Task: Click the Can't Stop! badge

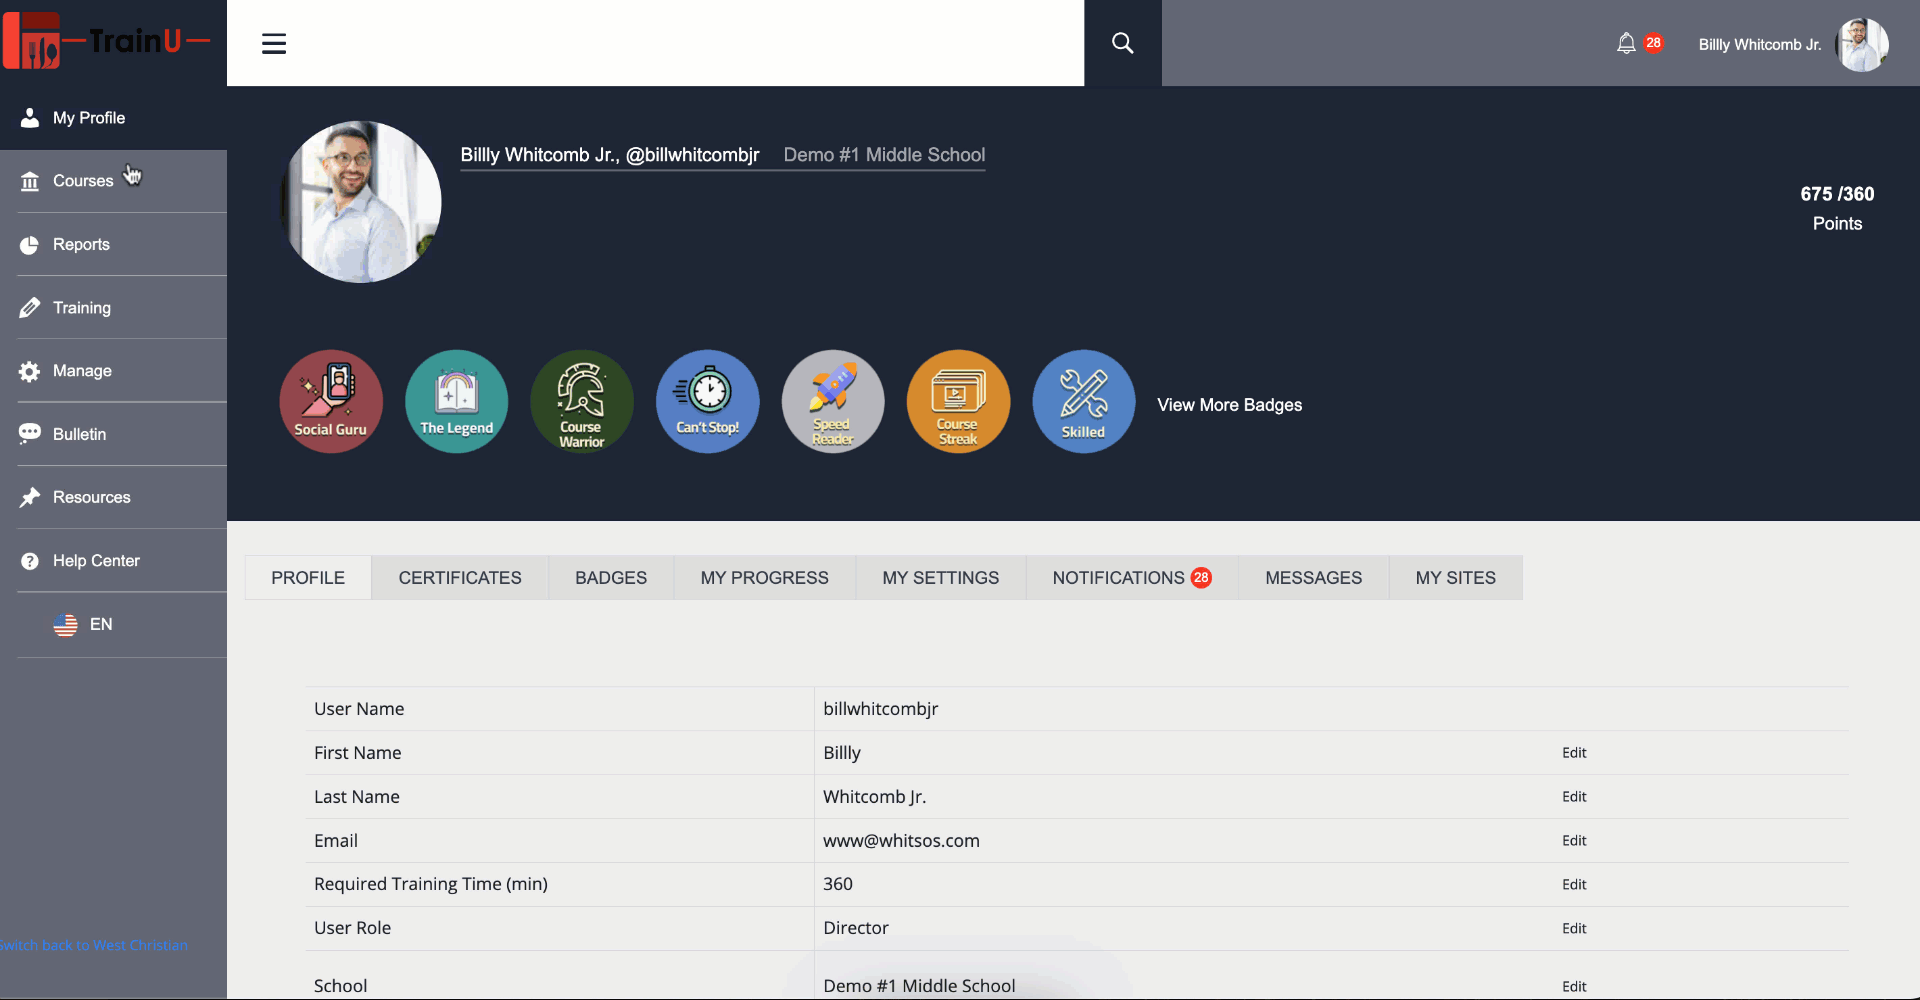Action: (x=708, y=401)
